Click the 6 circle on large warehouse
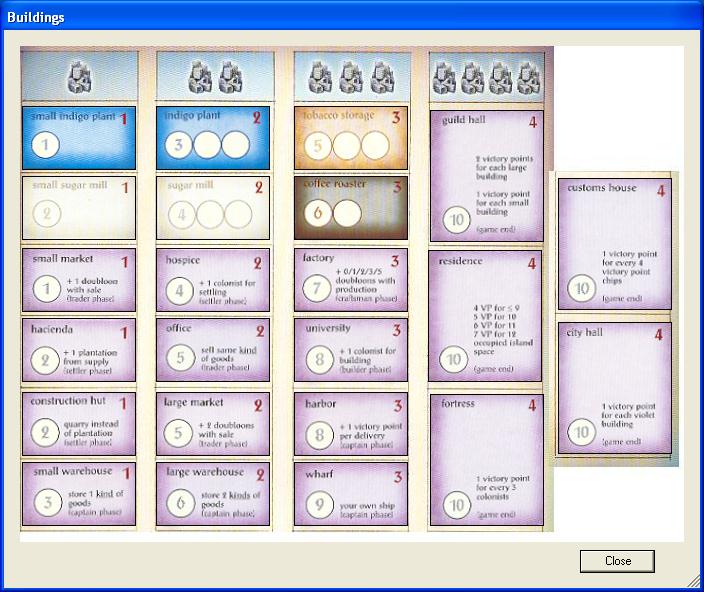The image size is (704, 592). (180, 503)
